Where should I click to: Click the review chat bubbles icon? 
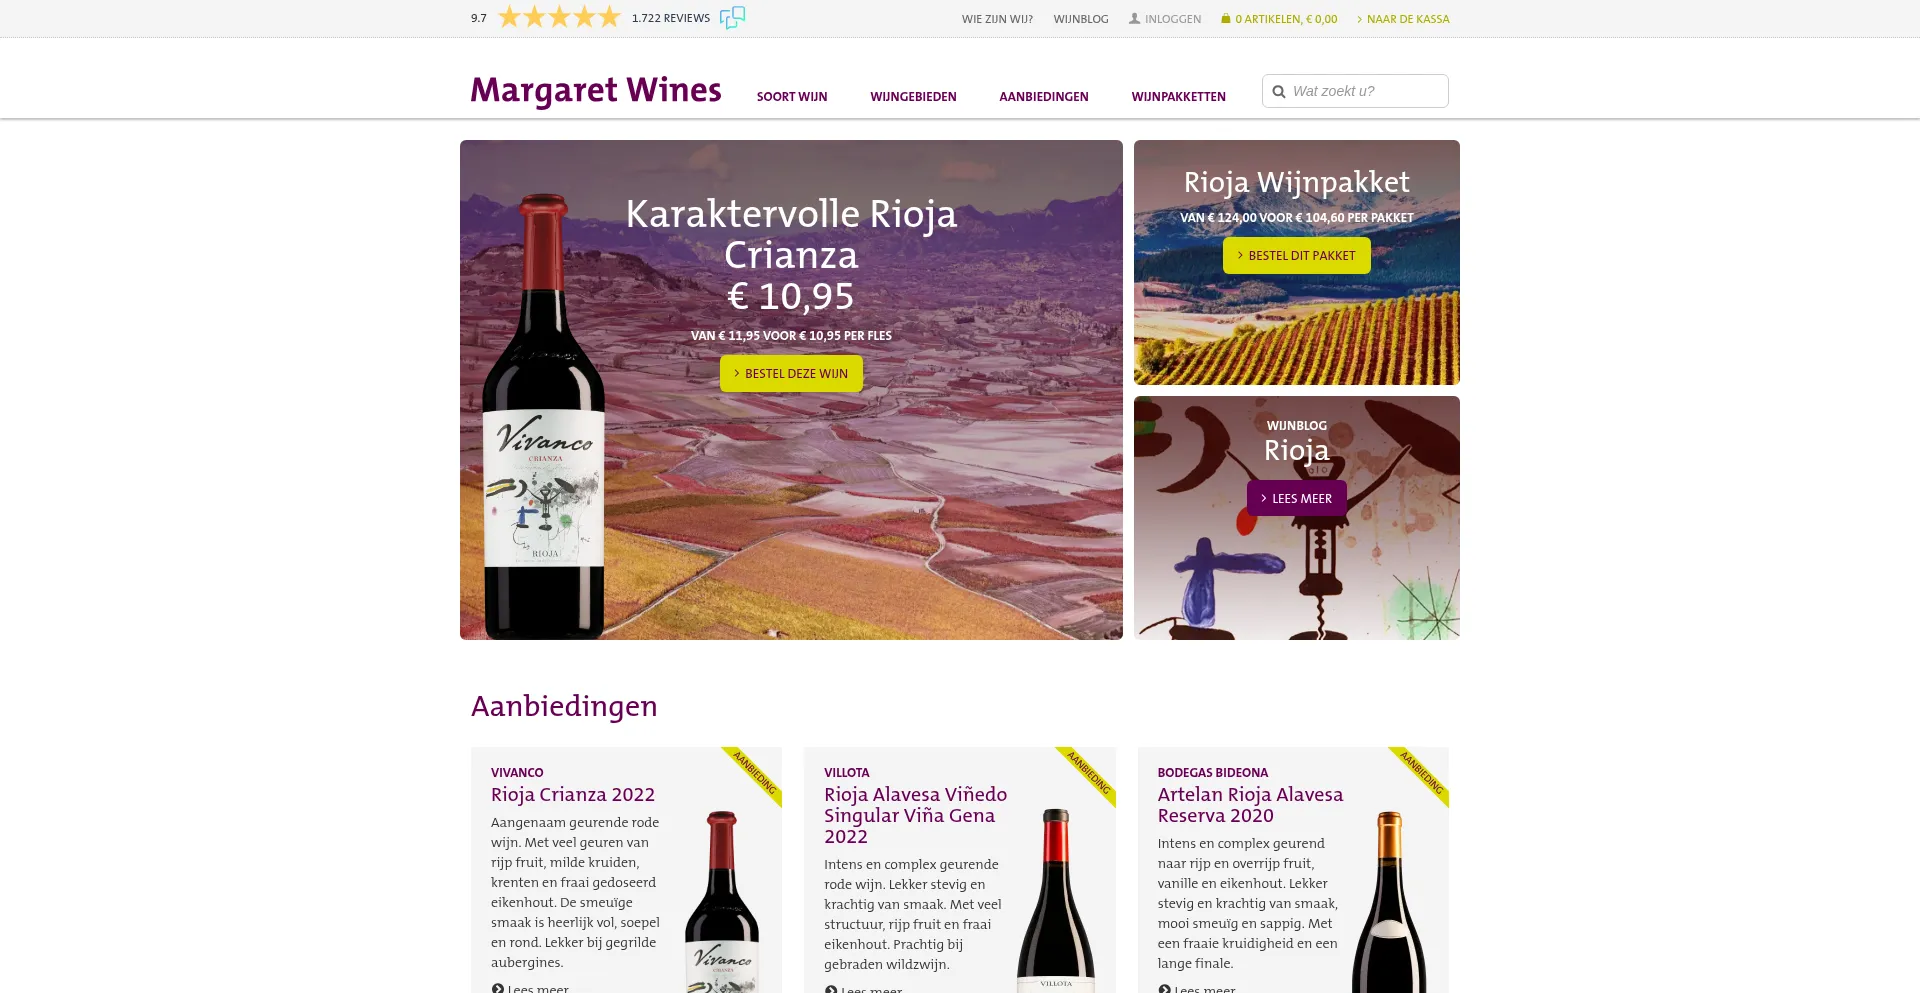tap(732, 18)
